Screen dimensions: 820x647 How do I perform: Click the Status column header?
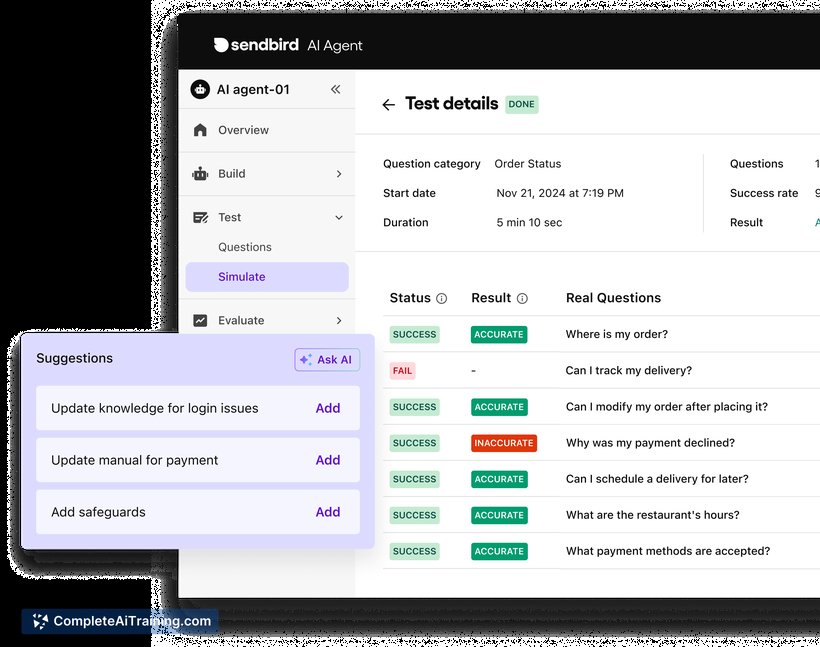pyautogui.click(x=410, y=298)
